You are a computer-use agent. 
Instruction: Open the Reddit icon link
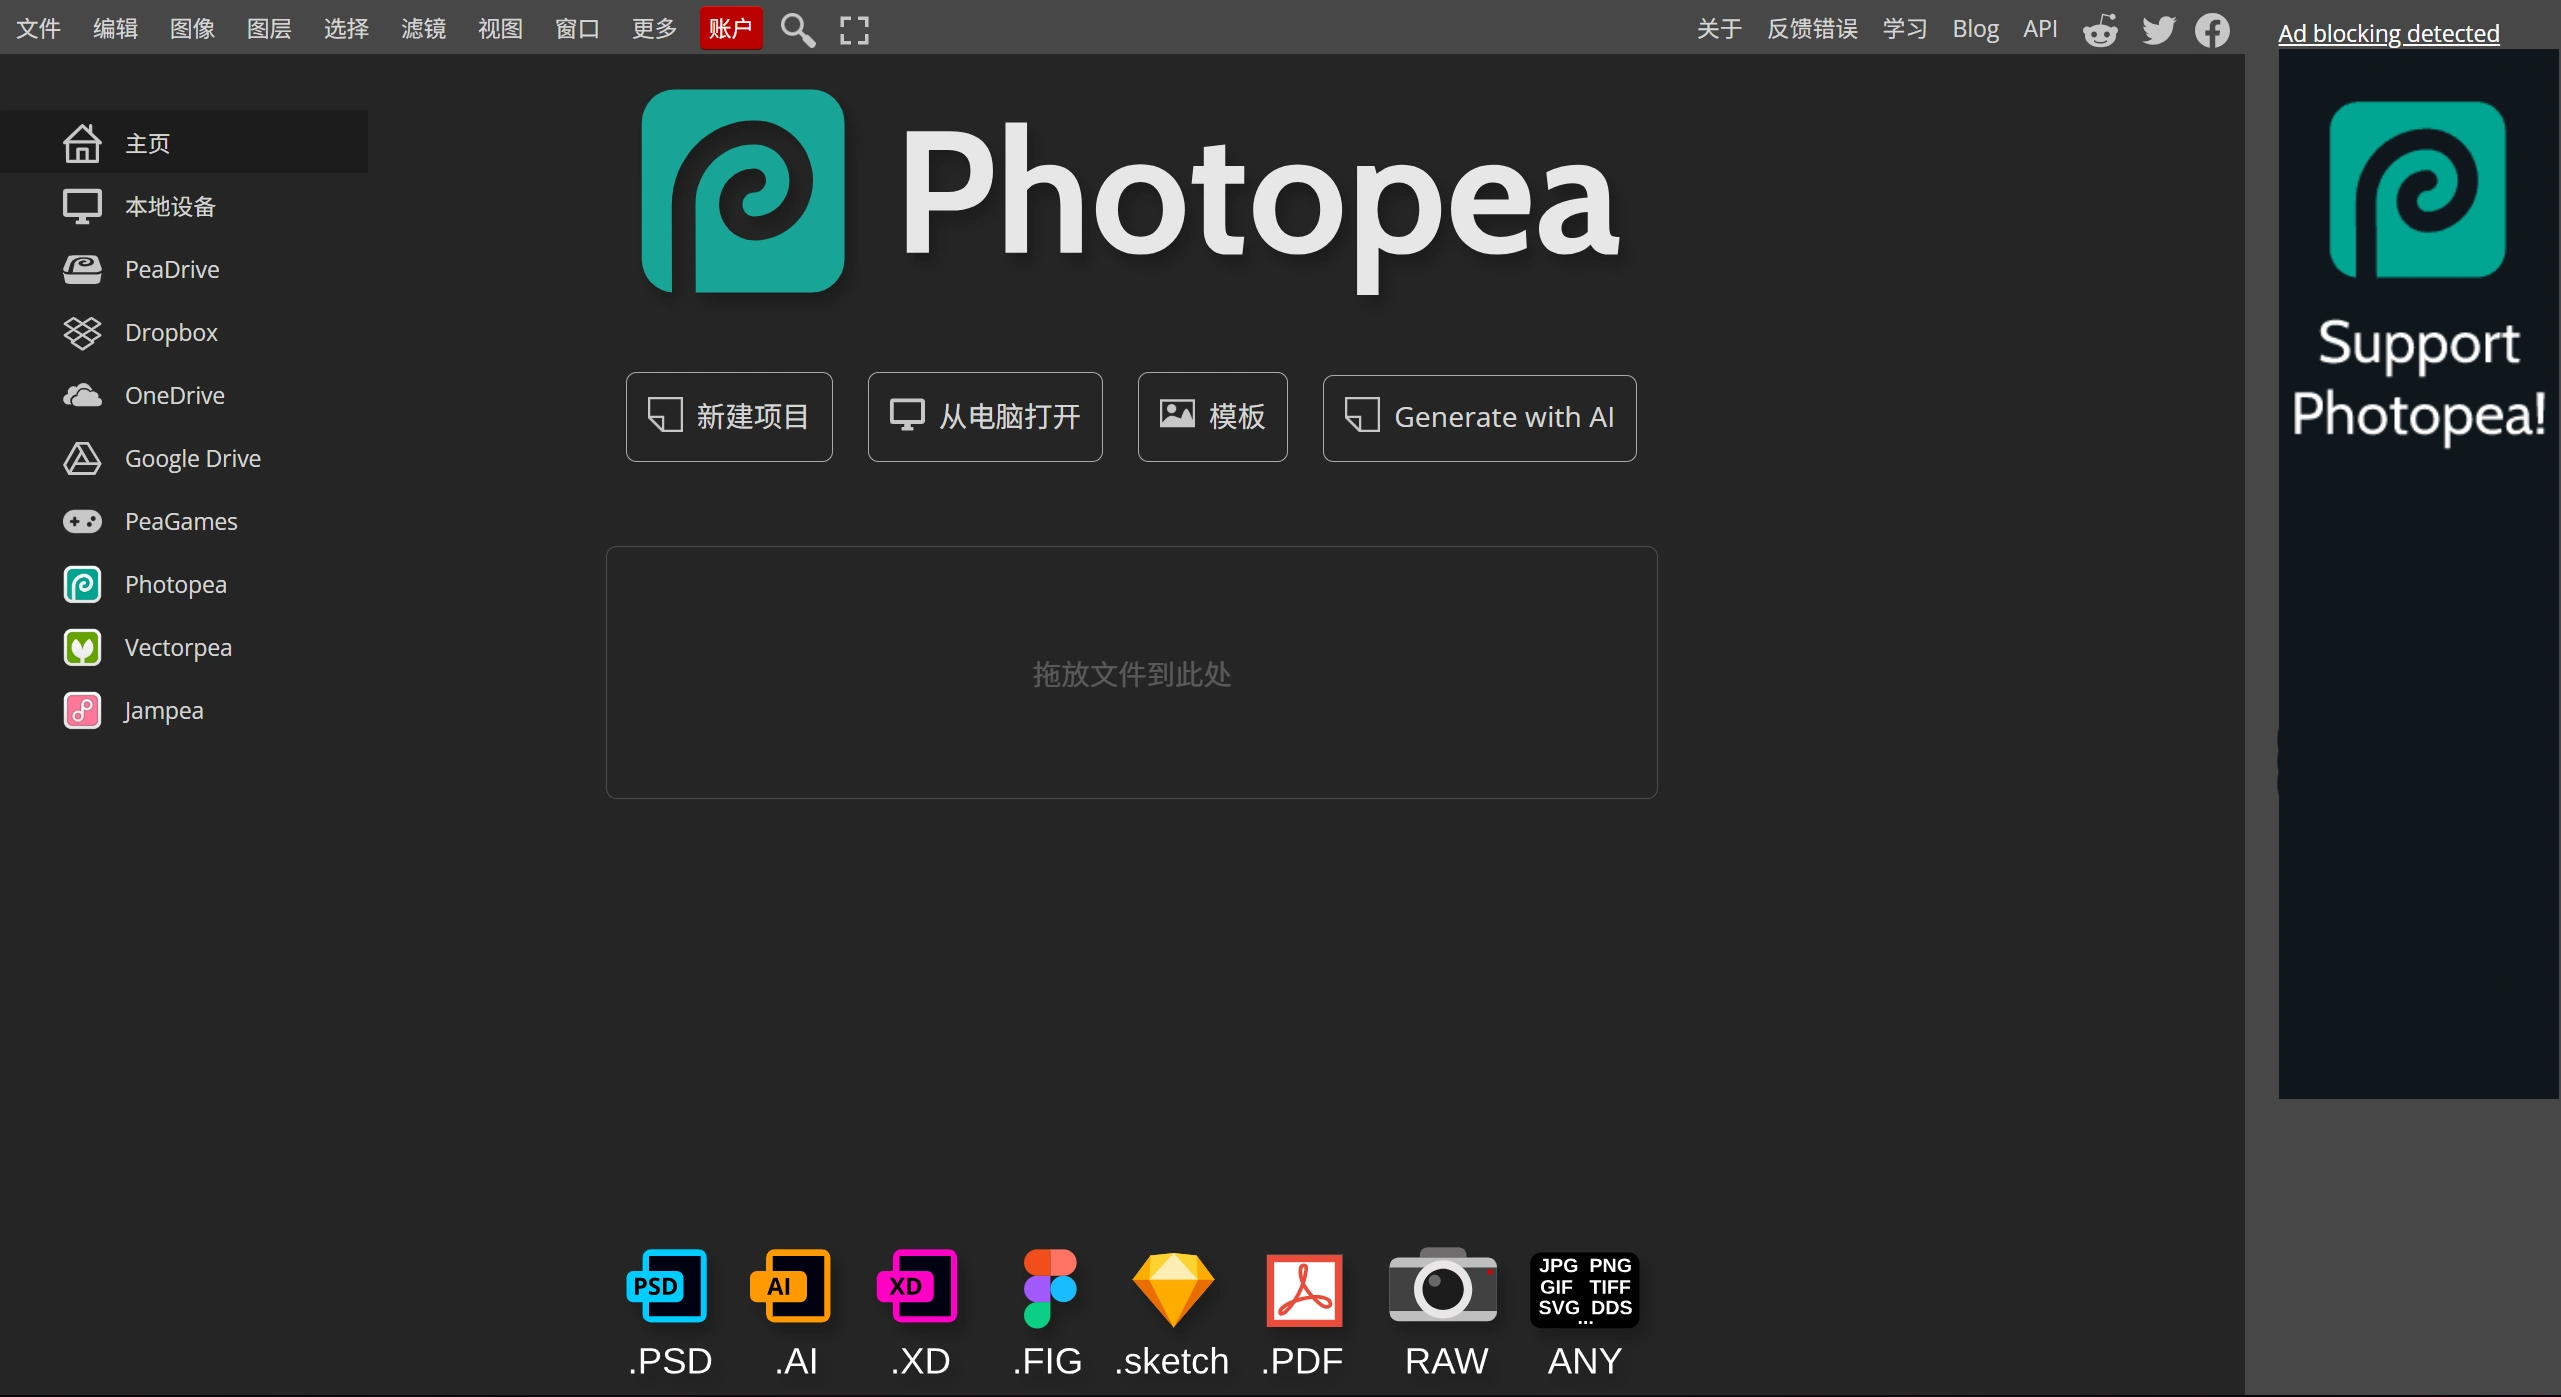(2100, 30)
